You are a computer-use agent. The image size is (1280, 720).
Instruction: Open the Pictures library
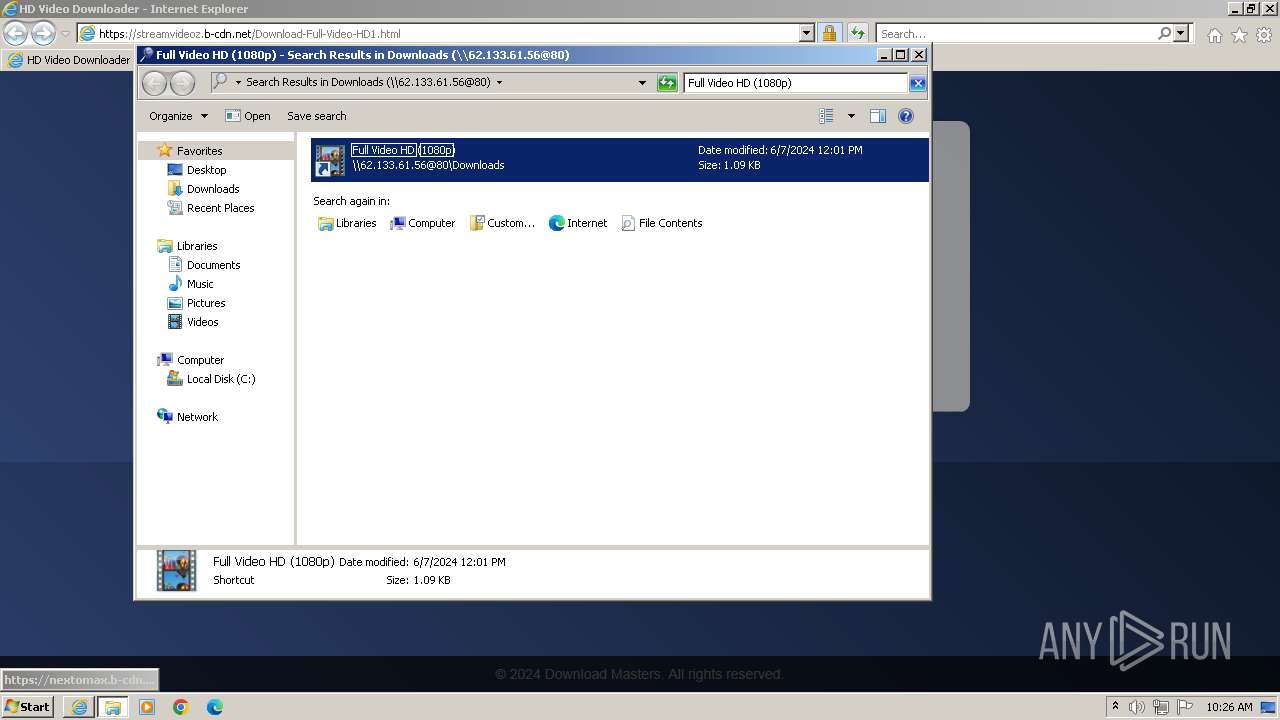[206, 303]
